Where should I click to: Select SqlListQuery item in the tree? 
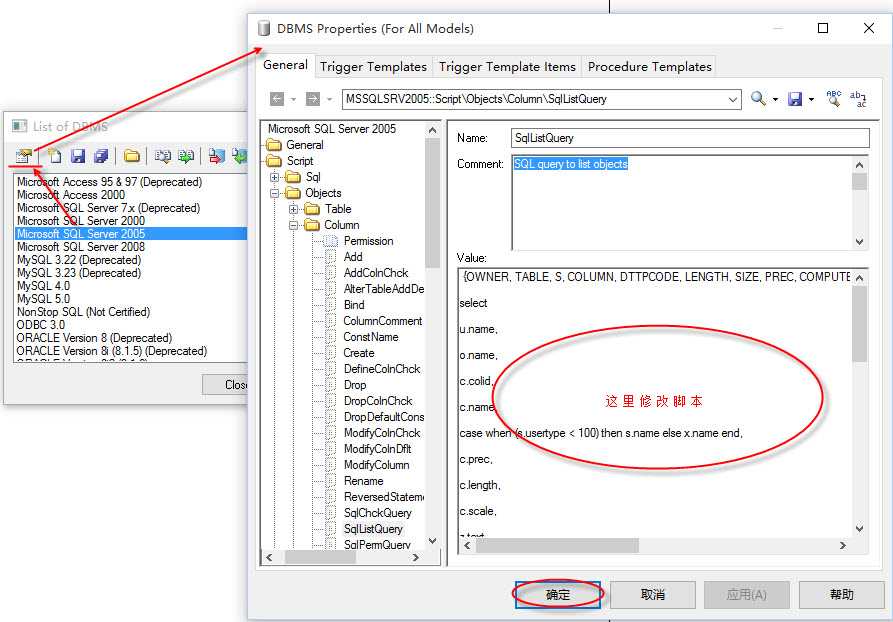[373, 529]
